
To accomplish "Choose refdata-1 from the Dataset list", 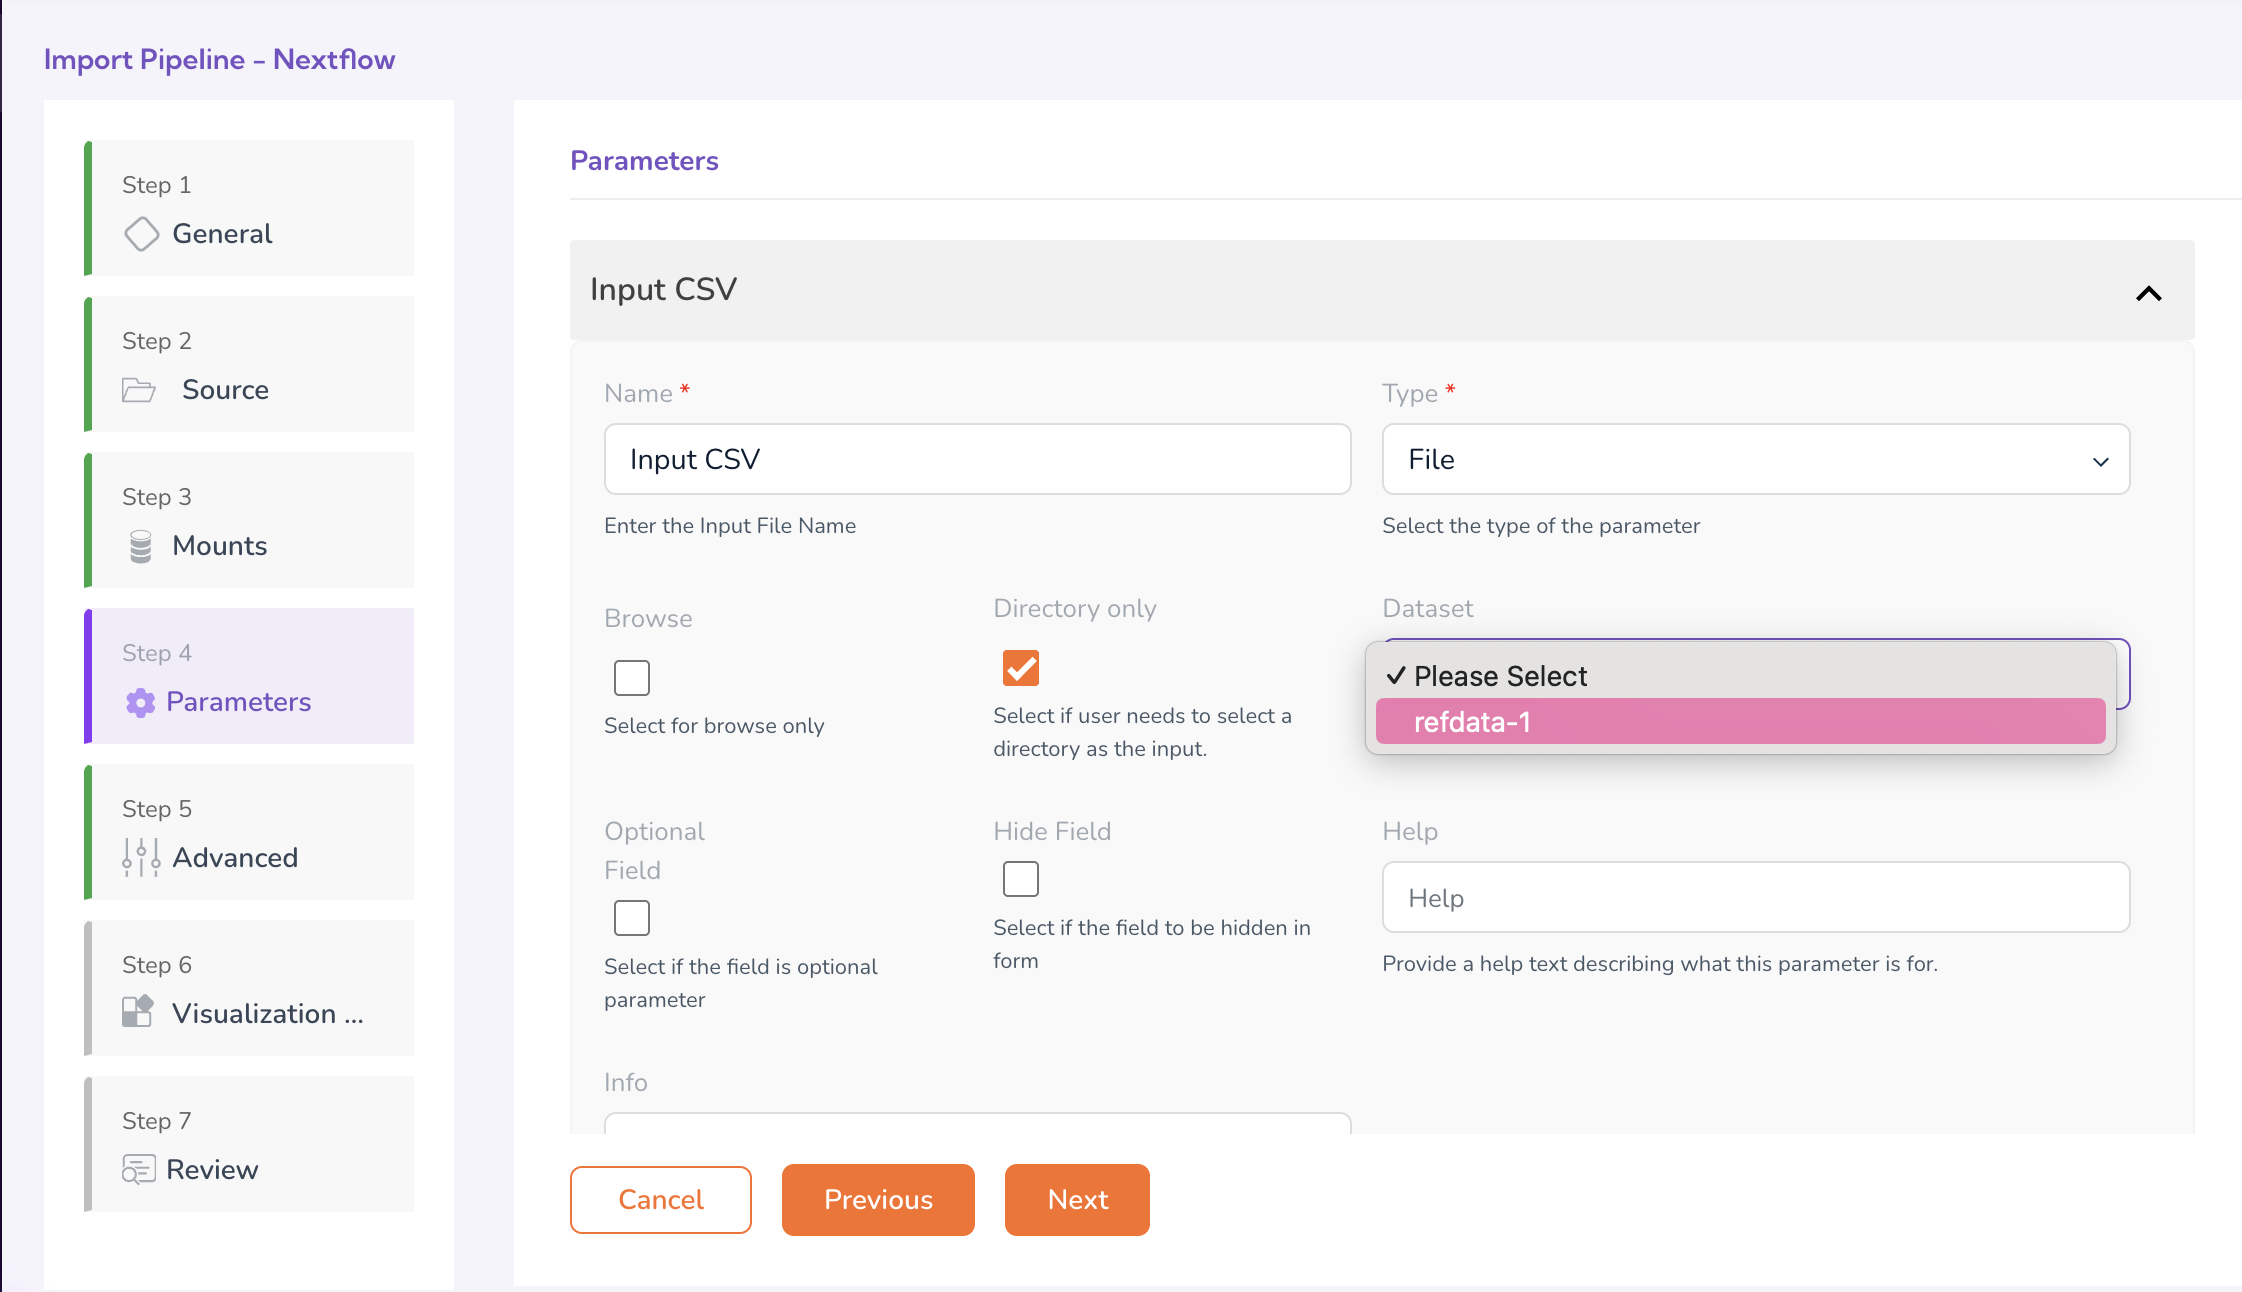I will point(1740,722).
